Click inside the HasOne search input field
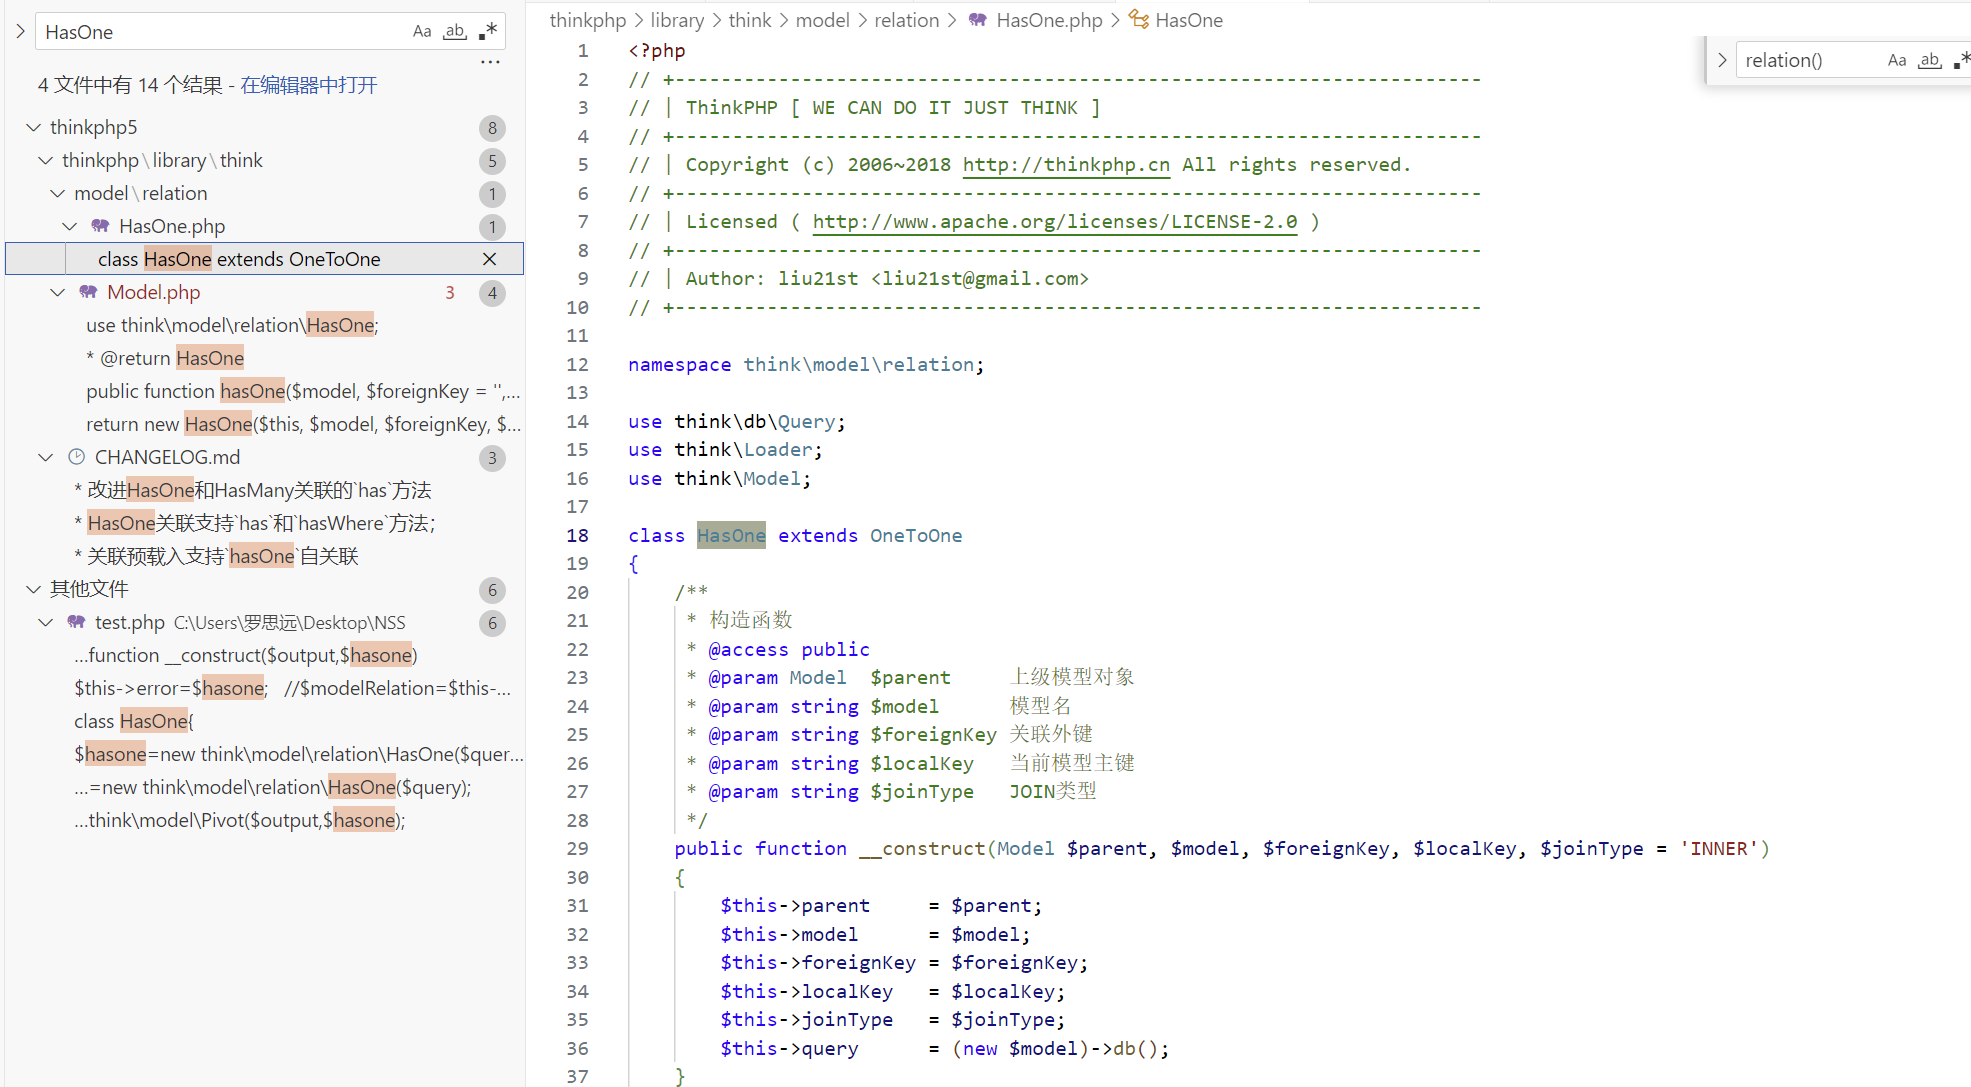The width and height of the screenshot is (1971, 1087). click(x=220, y=31)
